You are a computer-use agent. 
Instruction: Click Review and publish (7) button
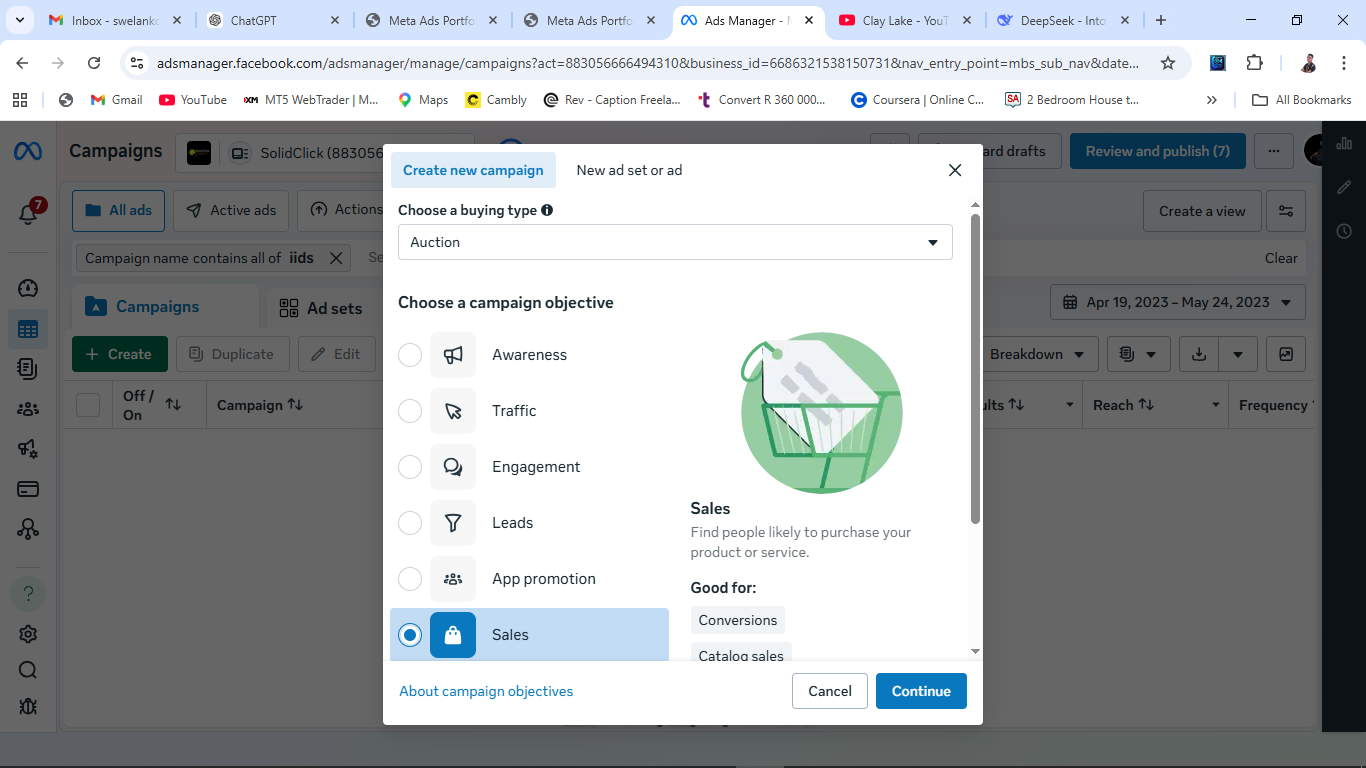pyautogui.click(x=1158, y=151)
